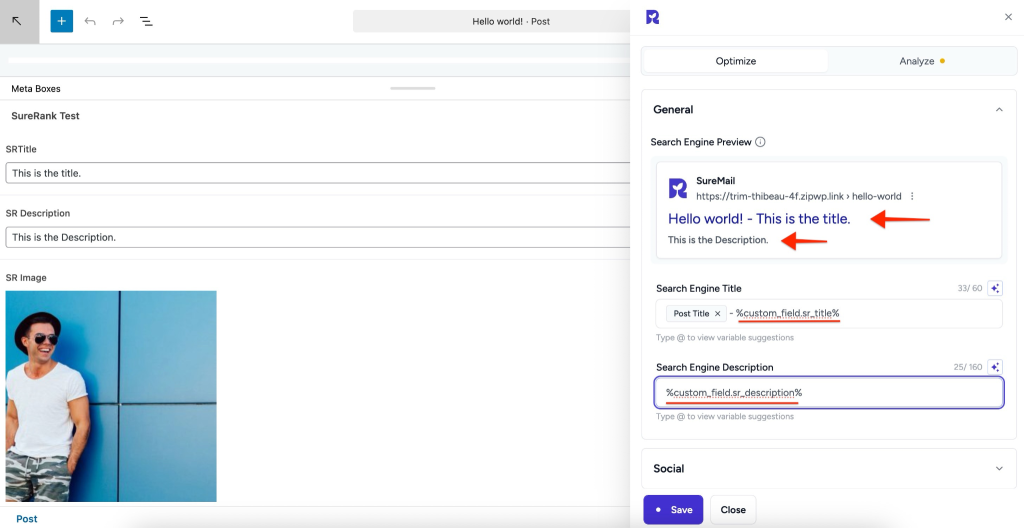Viewport: 1024px width, 528px height.
Task: Close the SureRank panel with the X
Action: point(1008,17)
